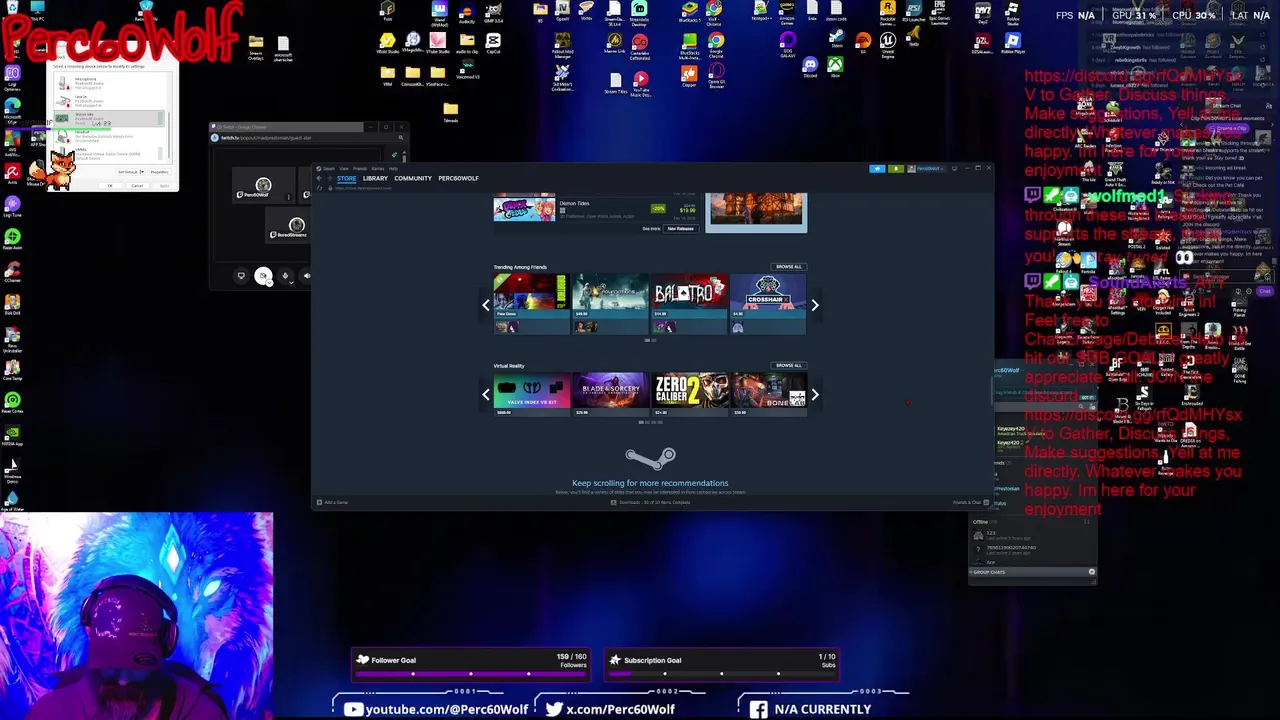This screenshot has height=720, width=1280.
Task: Go back in Virtual Reality carousel left arrow
Action: pyautogui.click(x=486, y=395)
